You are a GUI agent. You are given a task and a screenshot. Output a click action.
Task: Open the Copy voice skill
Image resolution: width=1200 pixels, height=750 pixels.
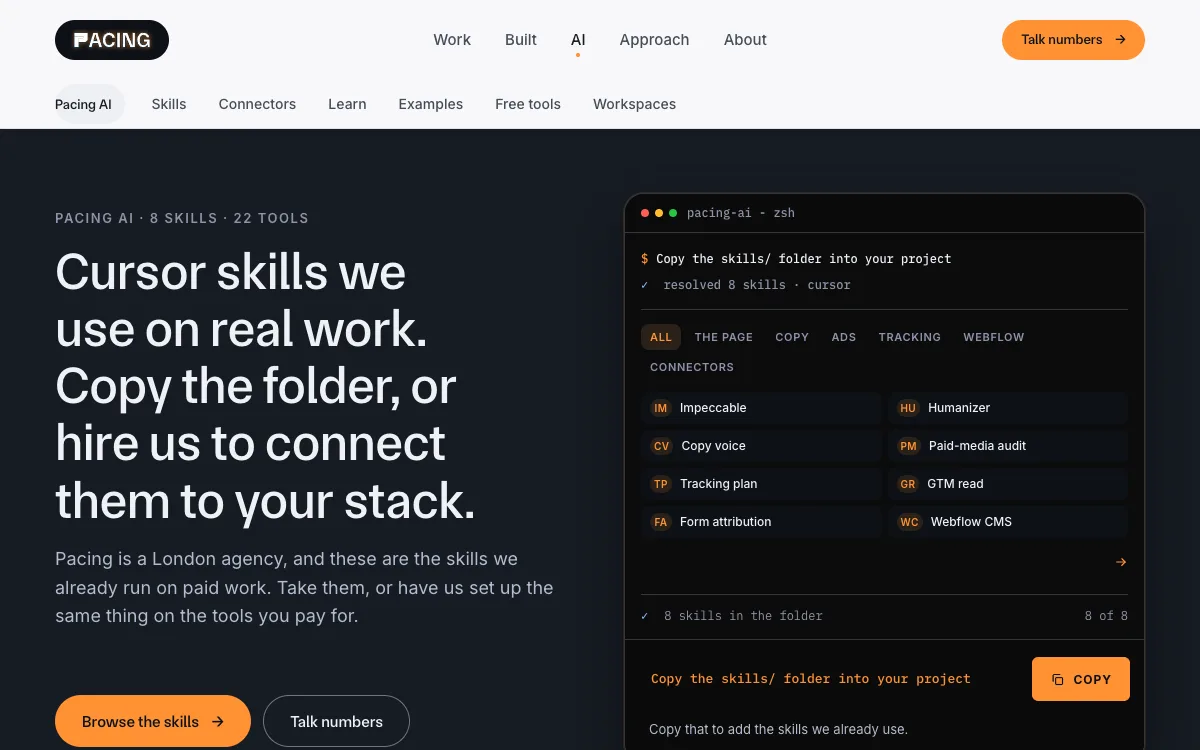click(761, 446)
